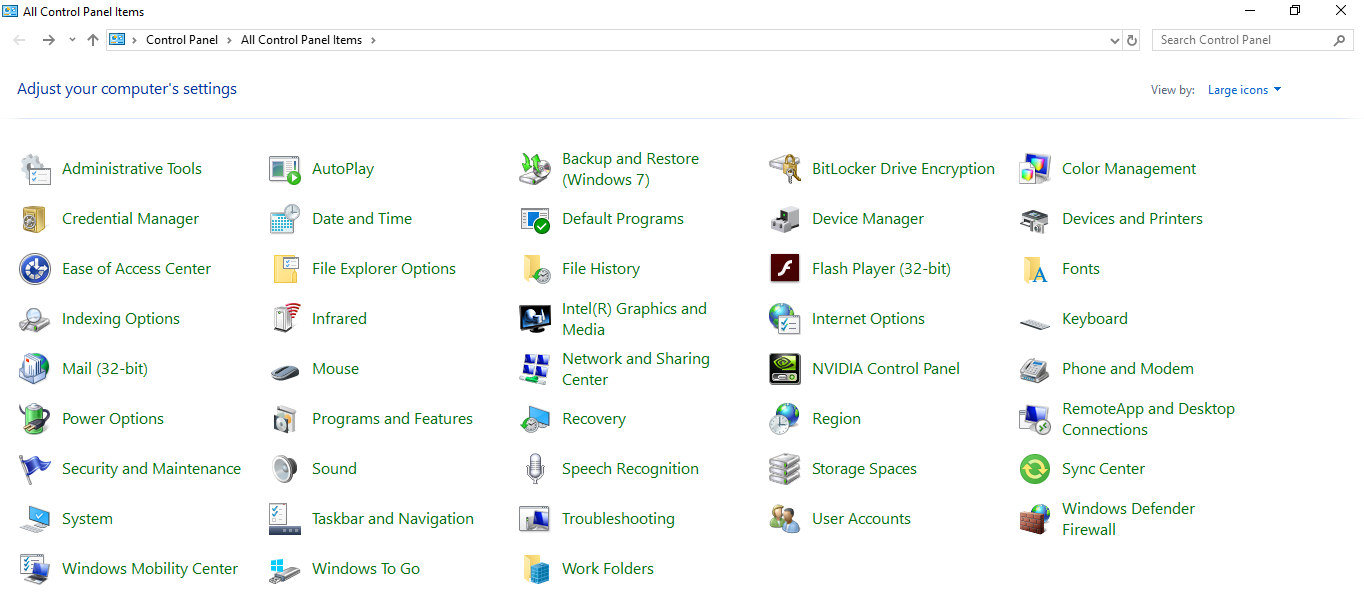Open the Windows Defender Firewall icon

pyautogui.click(x=1035, y=519)
